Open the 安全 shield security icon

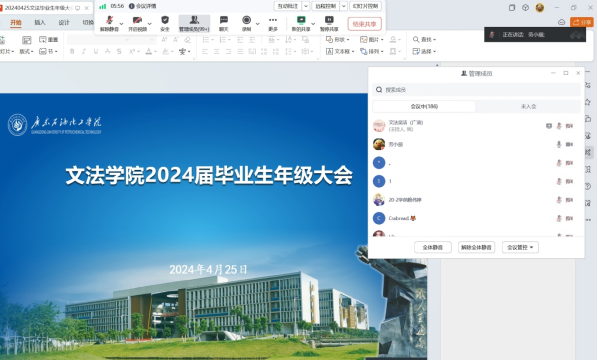coord(165,23)
